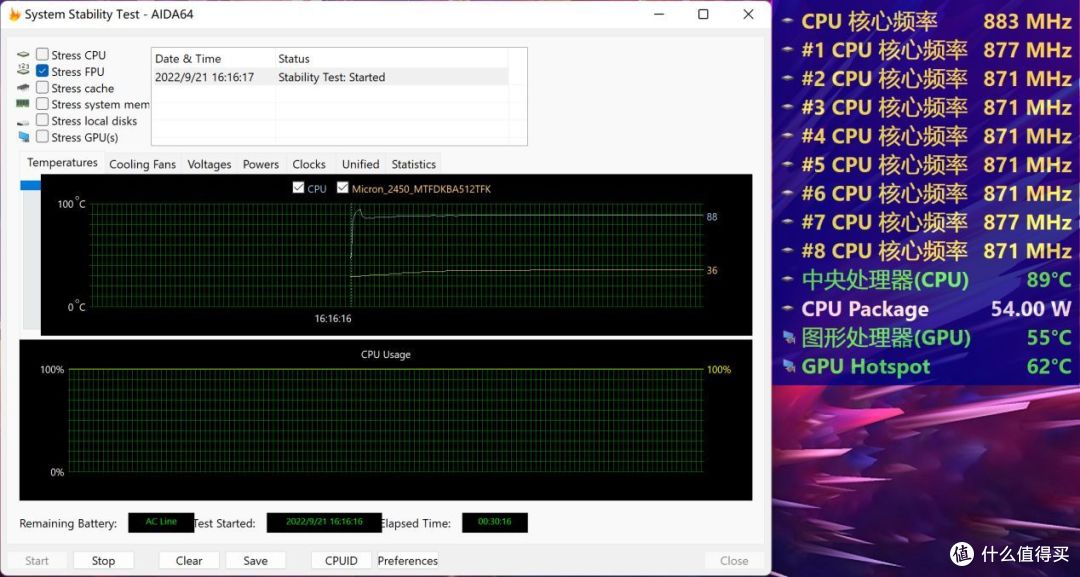Minimize the AIDA64 window
Image resolution: width=1080 pixels, height=577 pixels.
(657, 14)
